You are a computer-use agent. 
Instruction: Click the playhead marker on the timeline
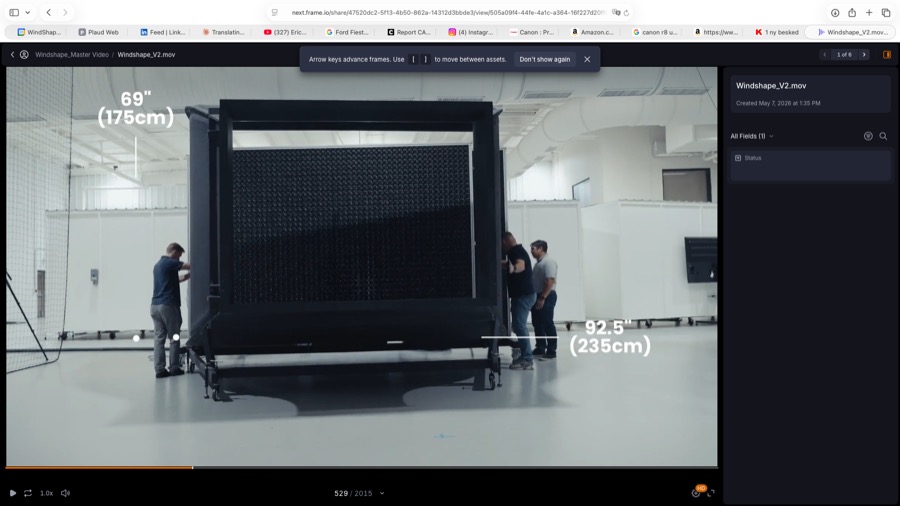point(192,468)
